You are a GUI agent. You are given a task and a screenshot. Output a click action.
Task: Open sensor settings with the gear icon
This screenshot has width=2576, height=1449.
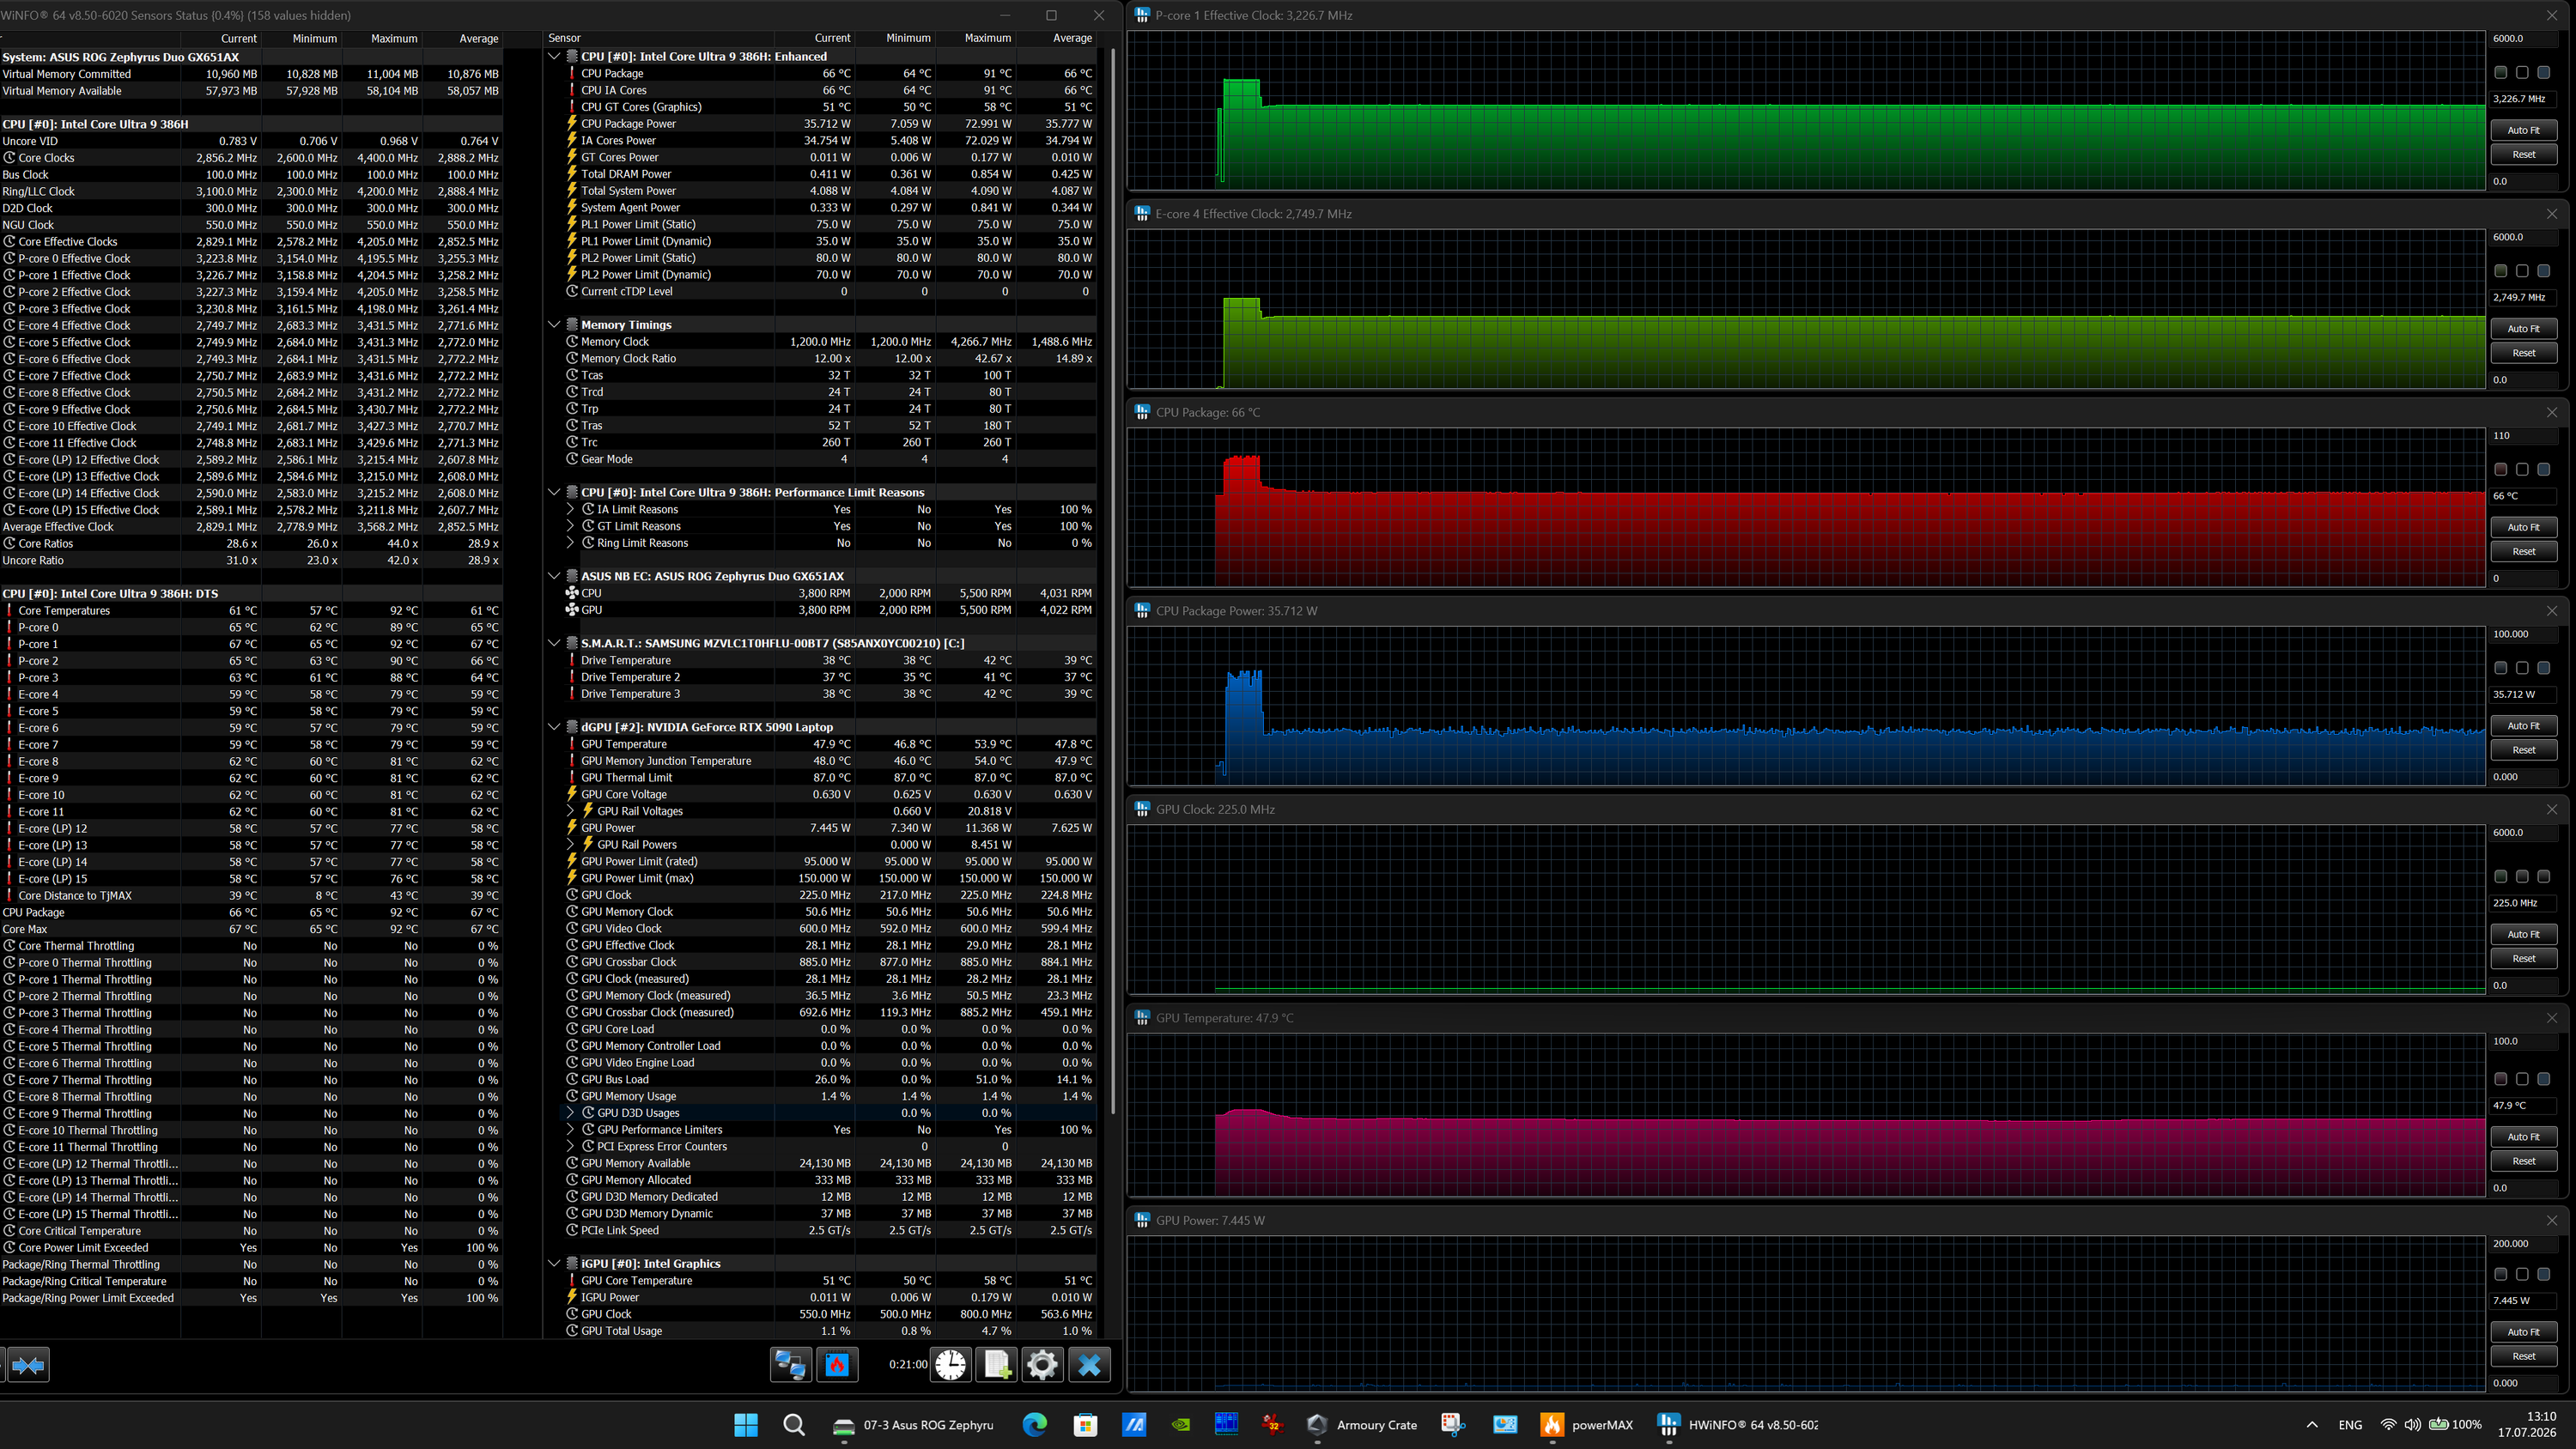(1042, 1365)
